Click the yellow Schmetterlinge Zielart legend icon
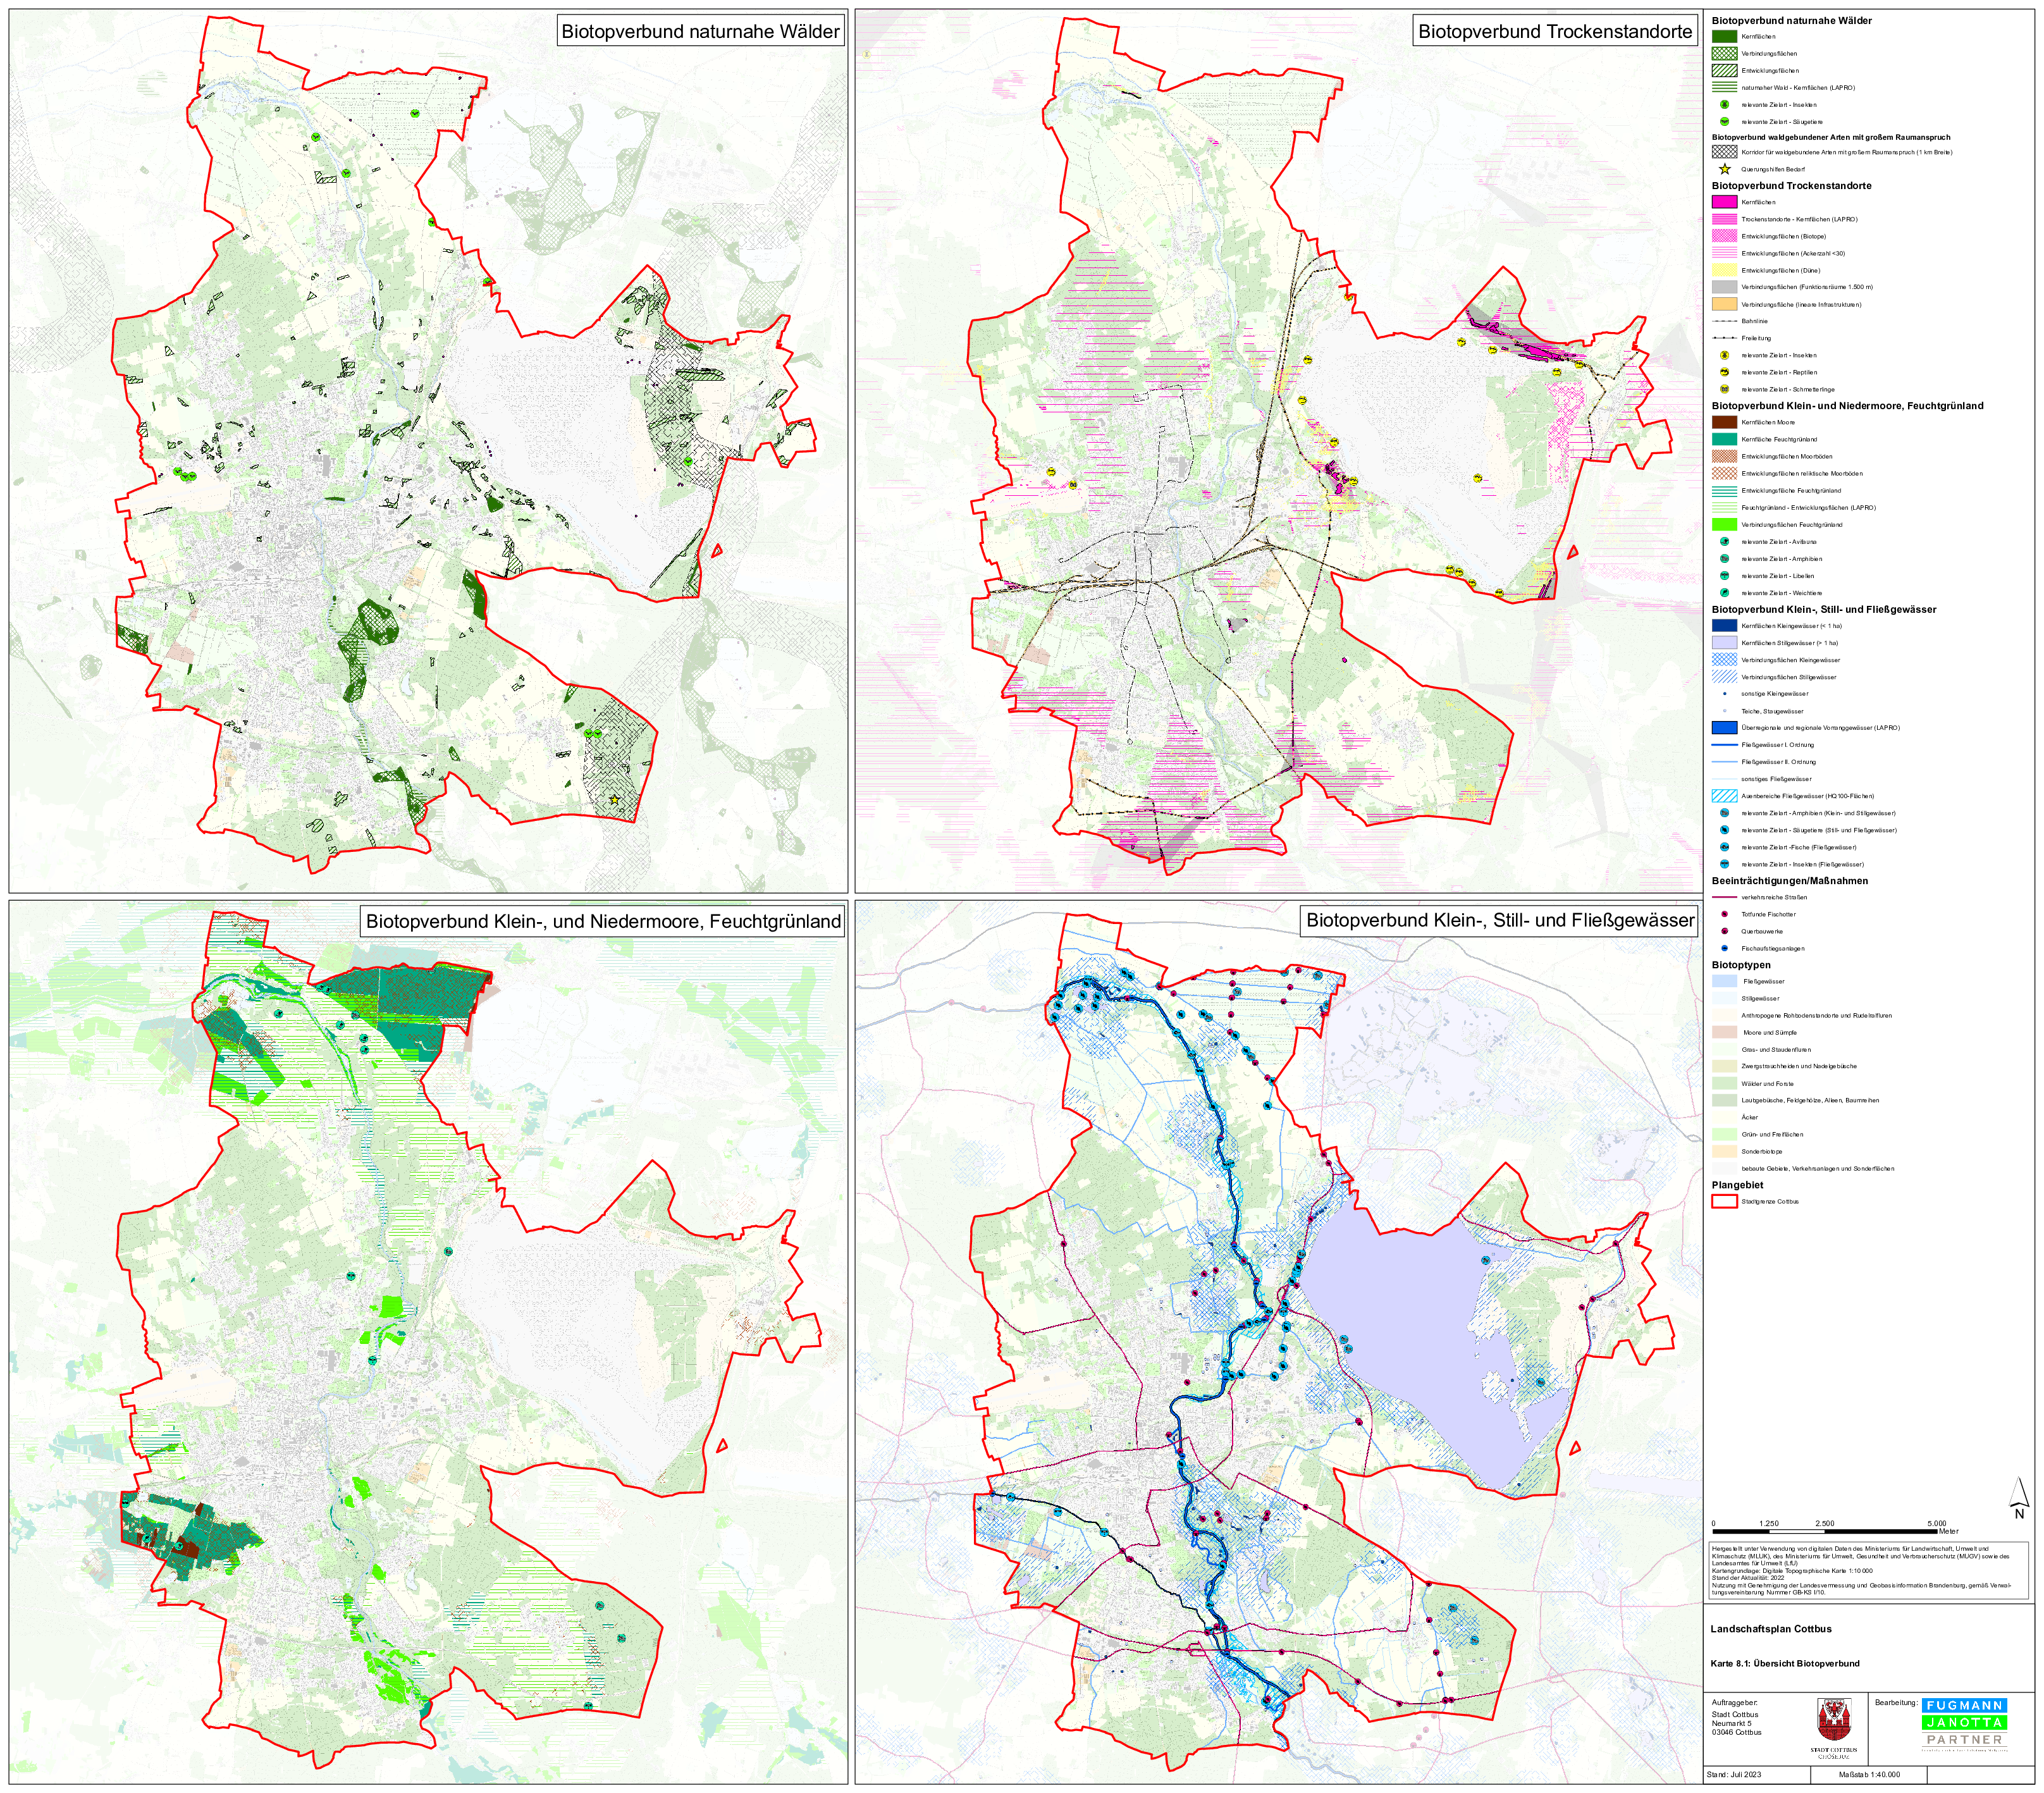The height and width of the screenshot is (1793, 2044). coord(1724,389)
